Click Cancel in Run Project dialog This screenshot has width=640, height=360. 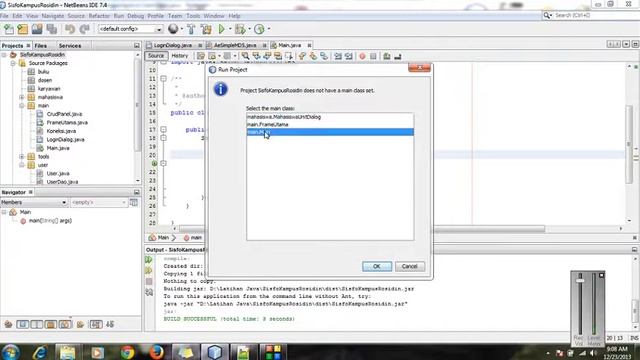(409, 267)
